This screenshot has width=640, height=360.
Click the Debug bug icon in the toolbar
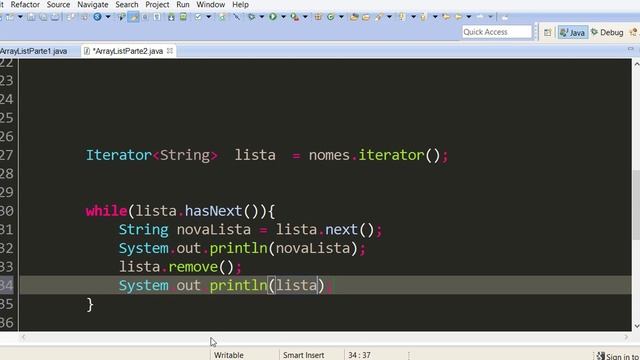[x=252, y=17]
